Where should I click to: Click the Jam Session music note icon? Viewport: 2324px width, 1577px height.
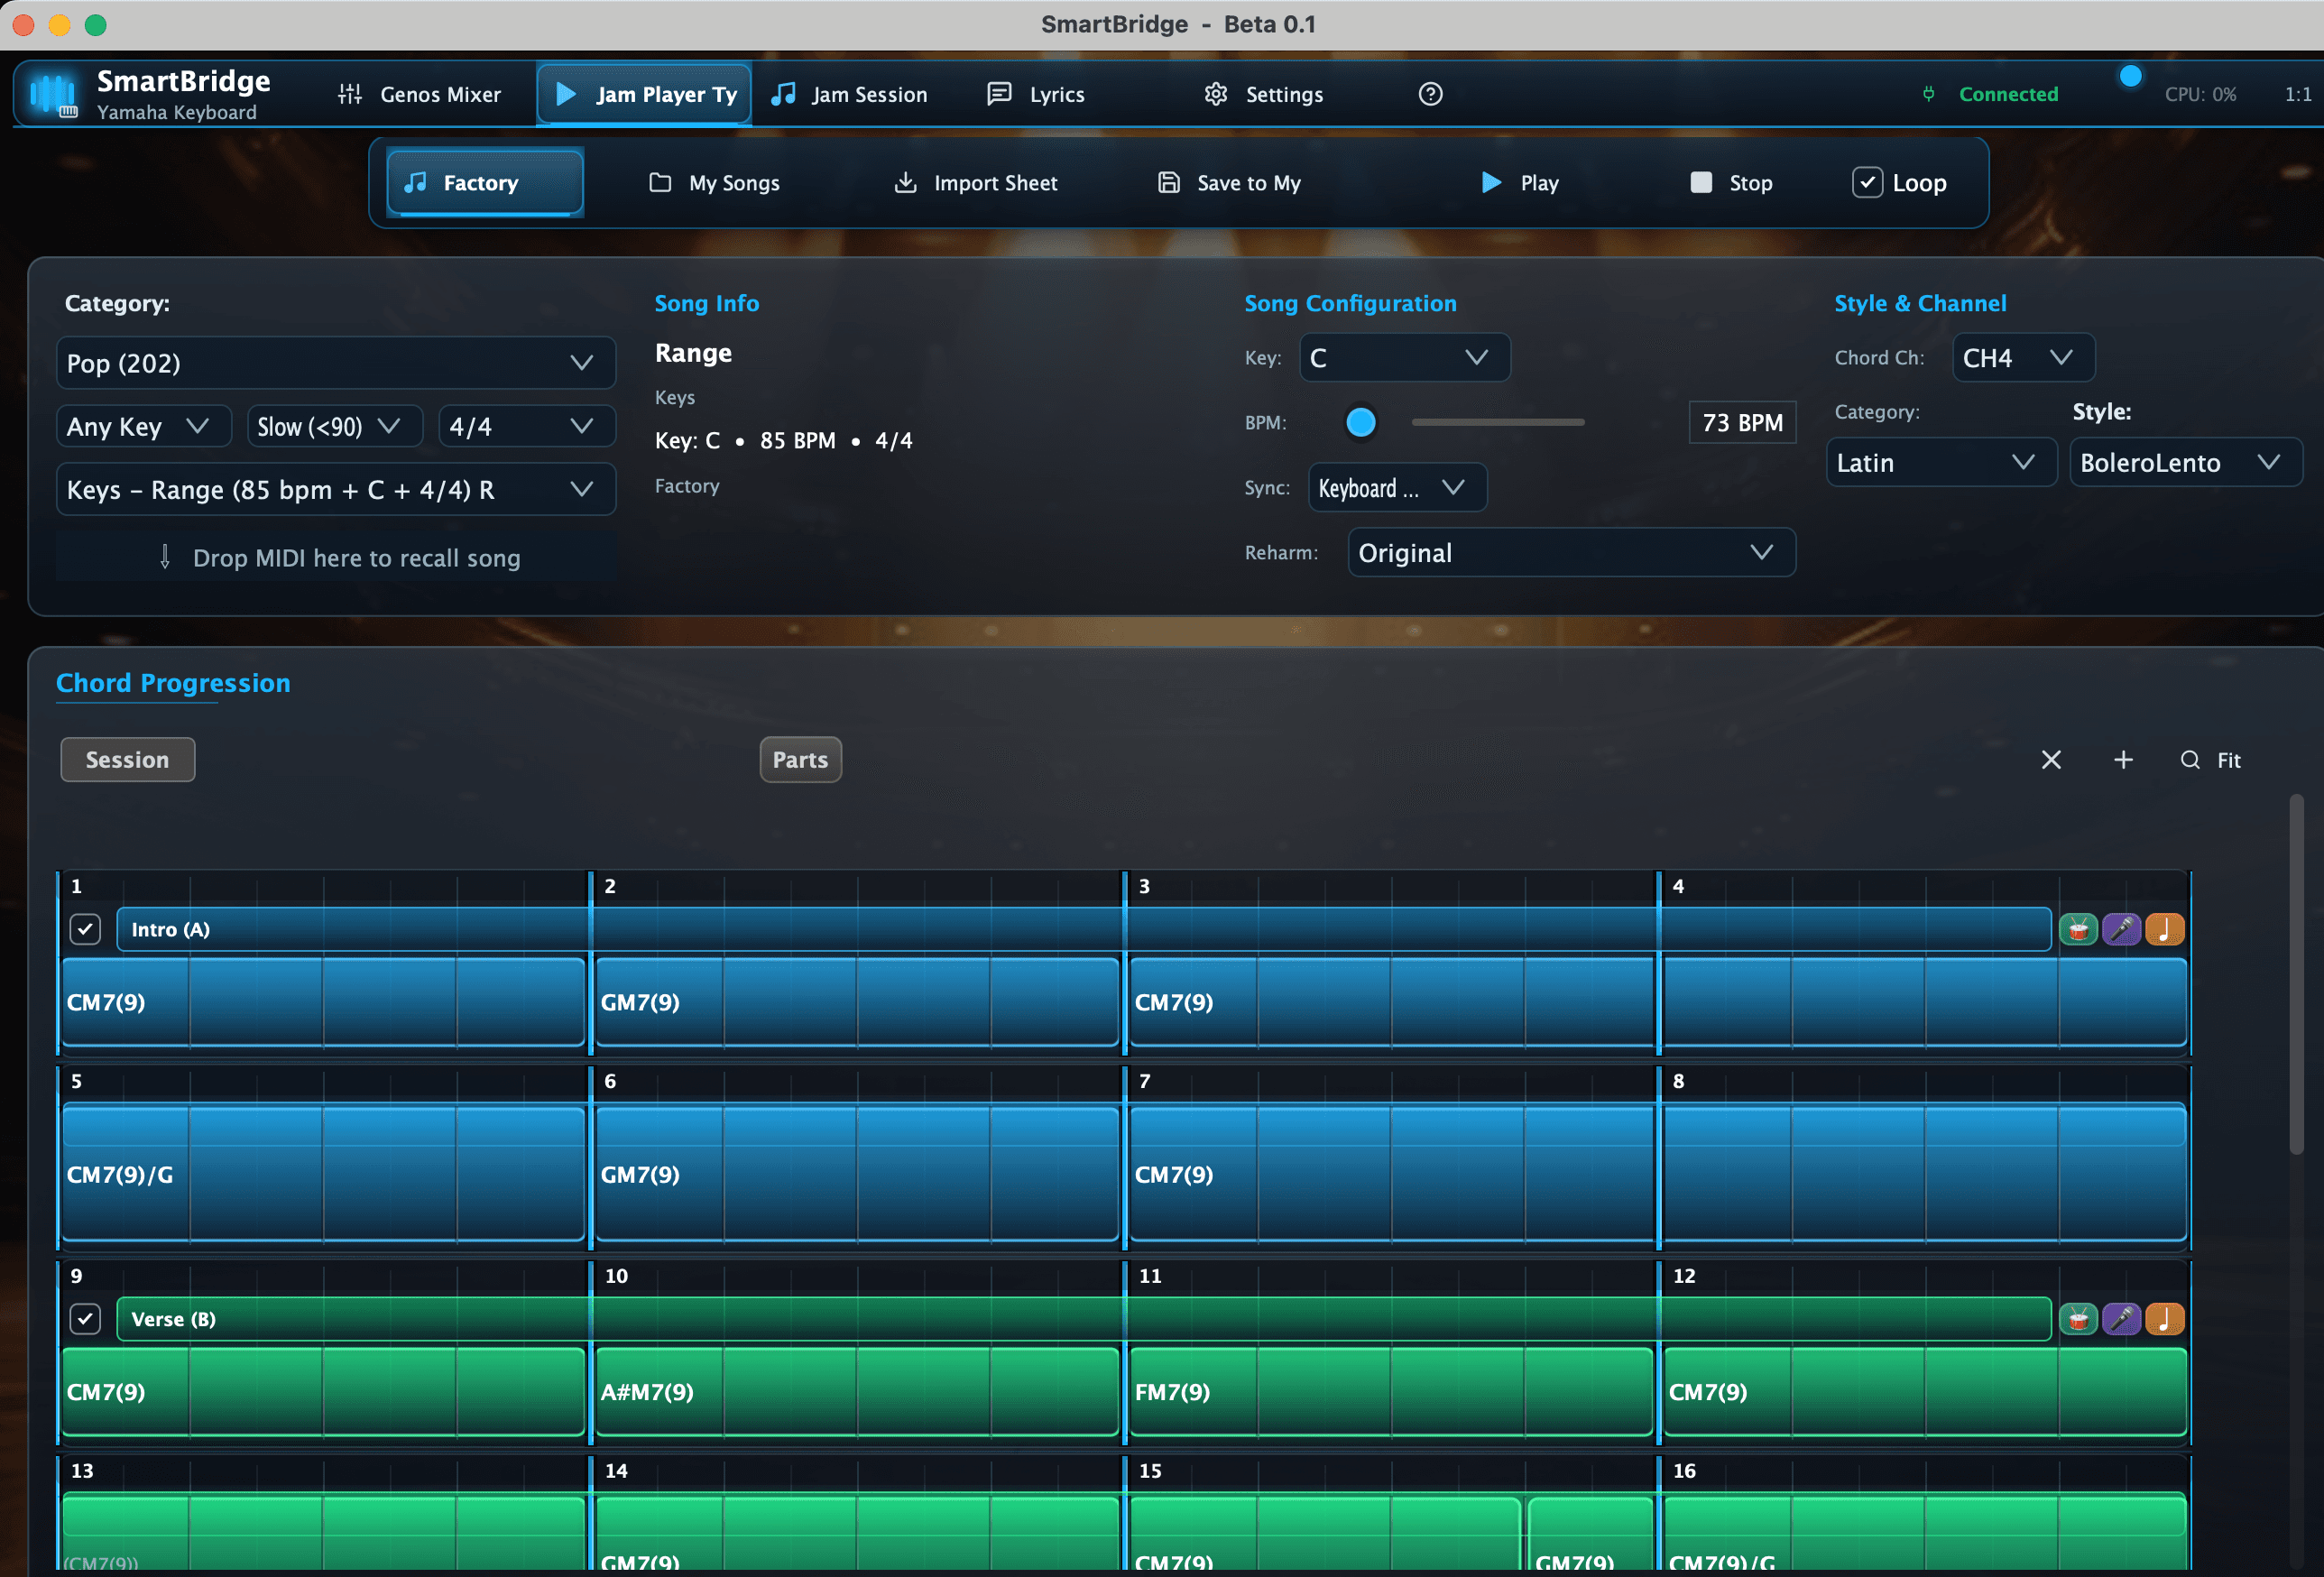point(783,94)
